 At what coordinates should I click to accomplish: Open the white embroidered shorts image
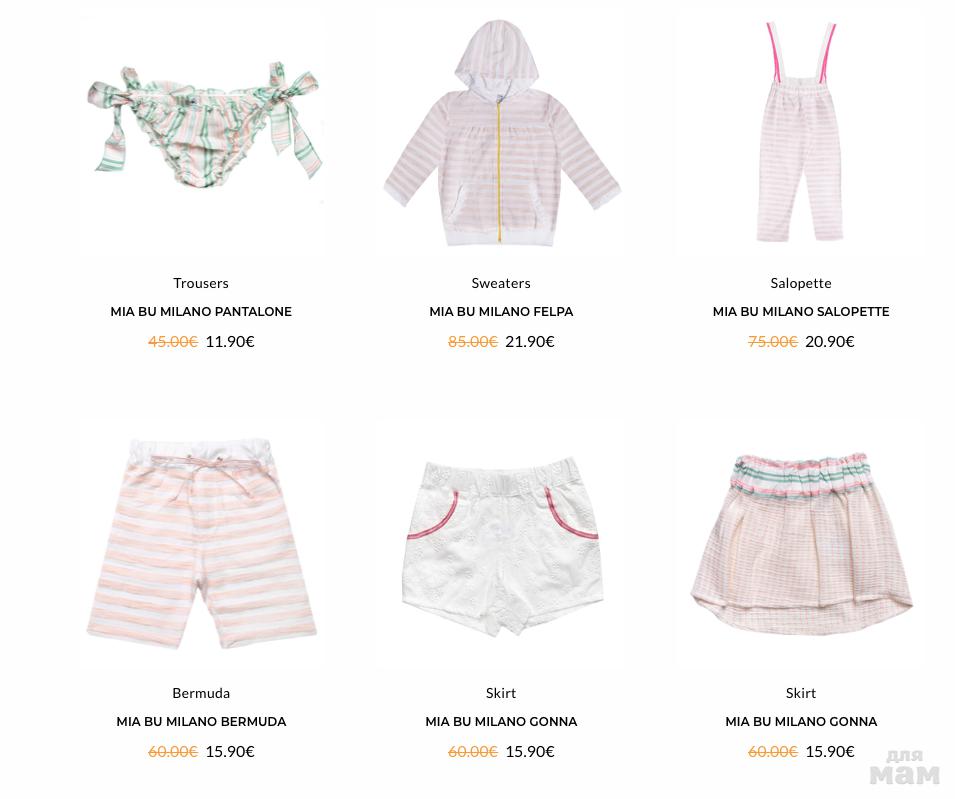pyautogui.click(x=502, y=547)
